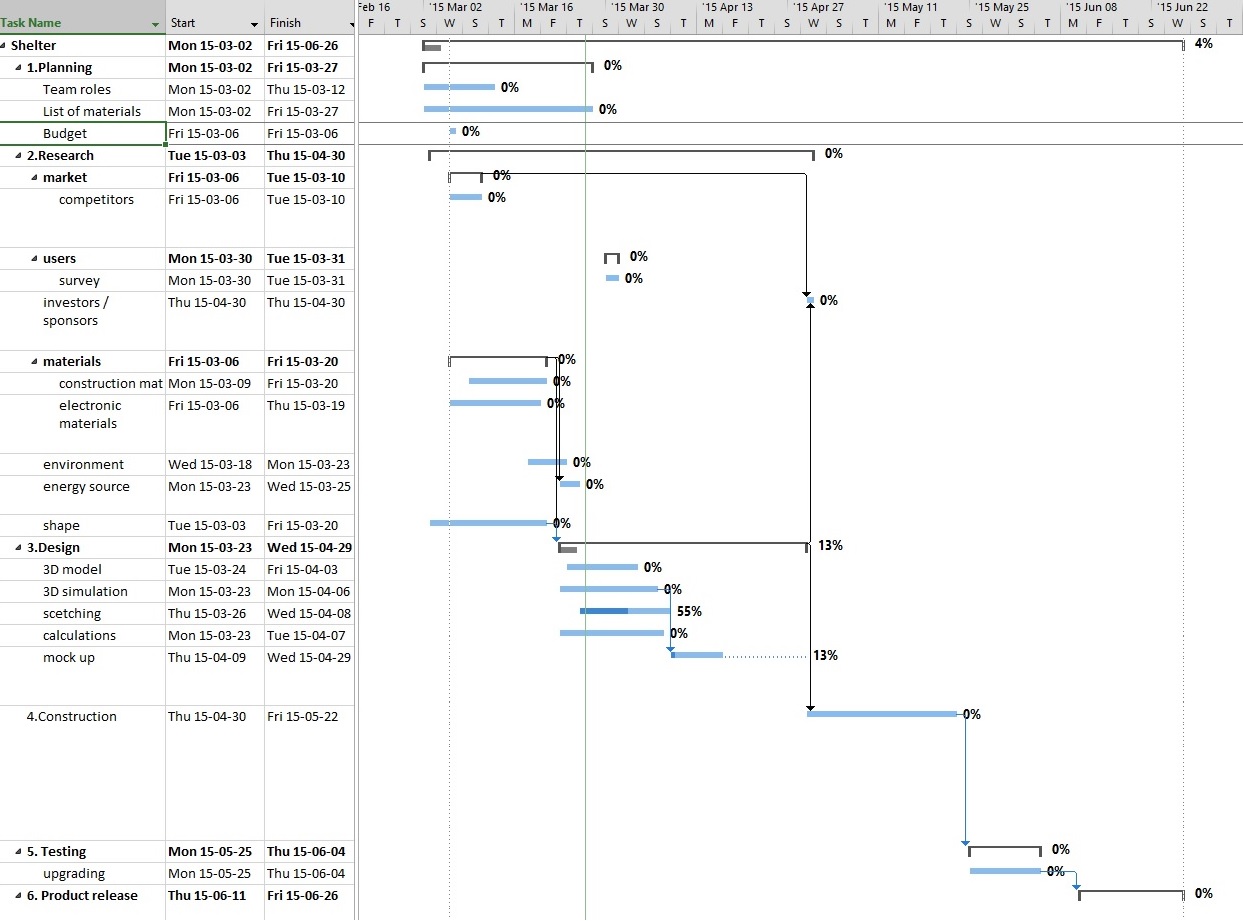
Task: Select the electronic materials task name
Action: [90, 414]
